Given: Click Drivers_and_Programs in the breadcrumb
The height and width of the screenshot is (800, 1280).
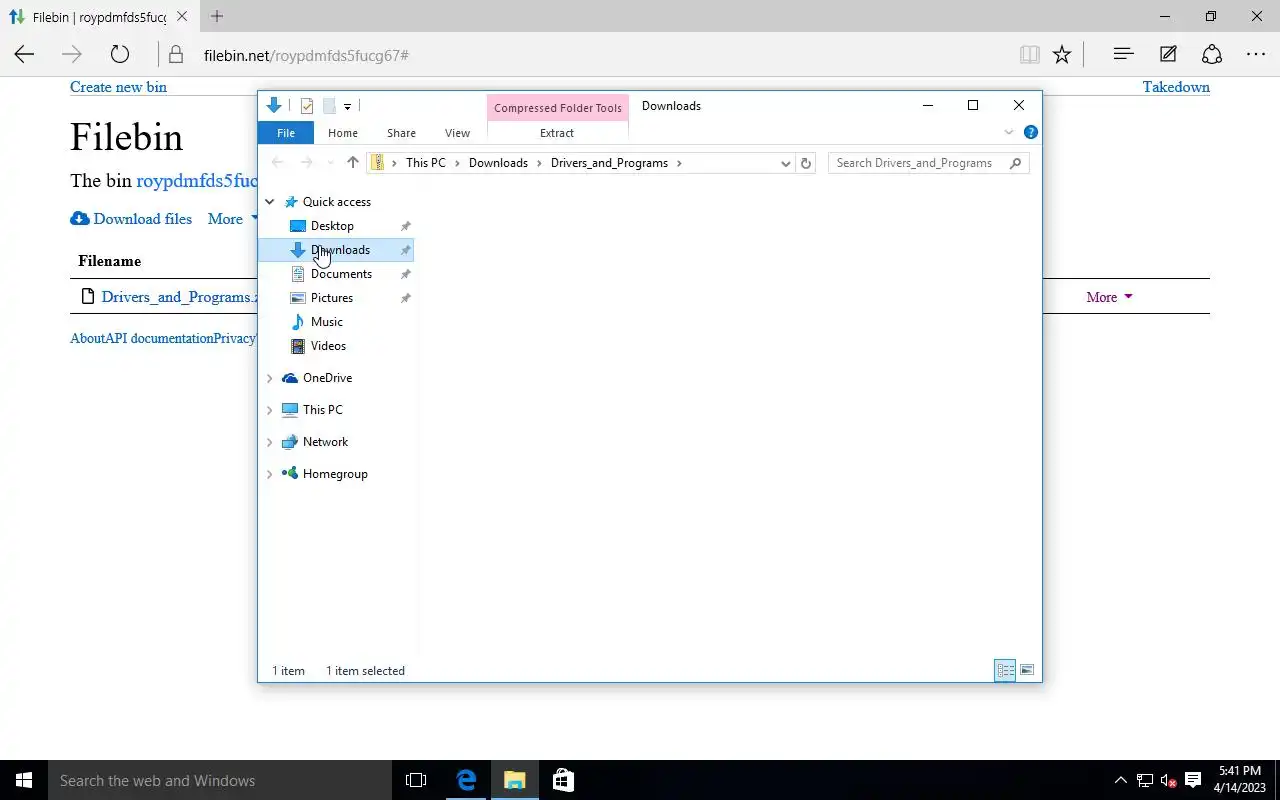Looking at the screenshot, I should (x=609, y=163).
